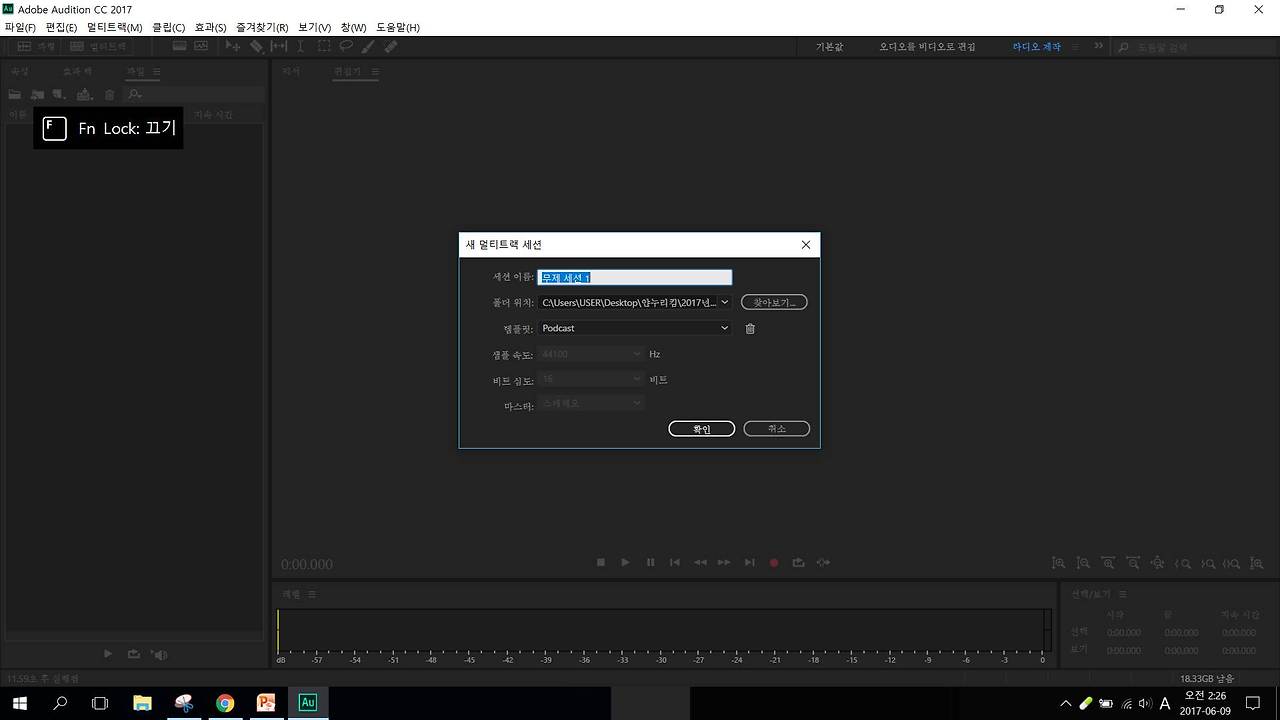Image resolution: width=1280 pixels, height=720 pixels.
Task: Click the trash icon in the Files panel toolbar
Action: pos(110,95)
